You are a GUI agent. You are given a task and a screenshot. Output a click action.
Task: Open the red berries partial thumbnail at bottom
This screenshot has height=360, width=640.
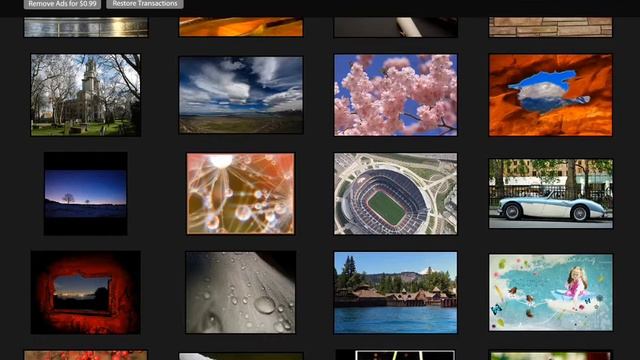pos(86,355)
